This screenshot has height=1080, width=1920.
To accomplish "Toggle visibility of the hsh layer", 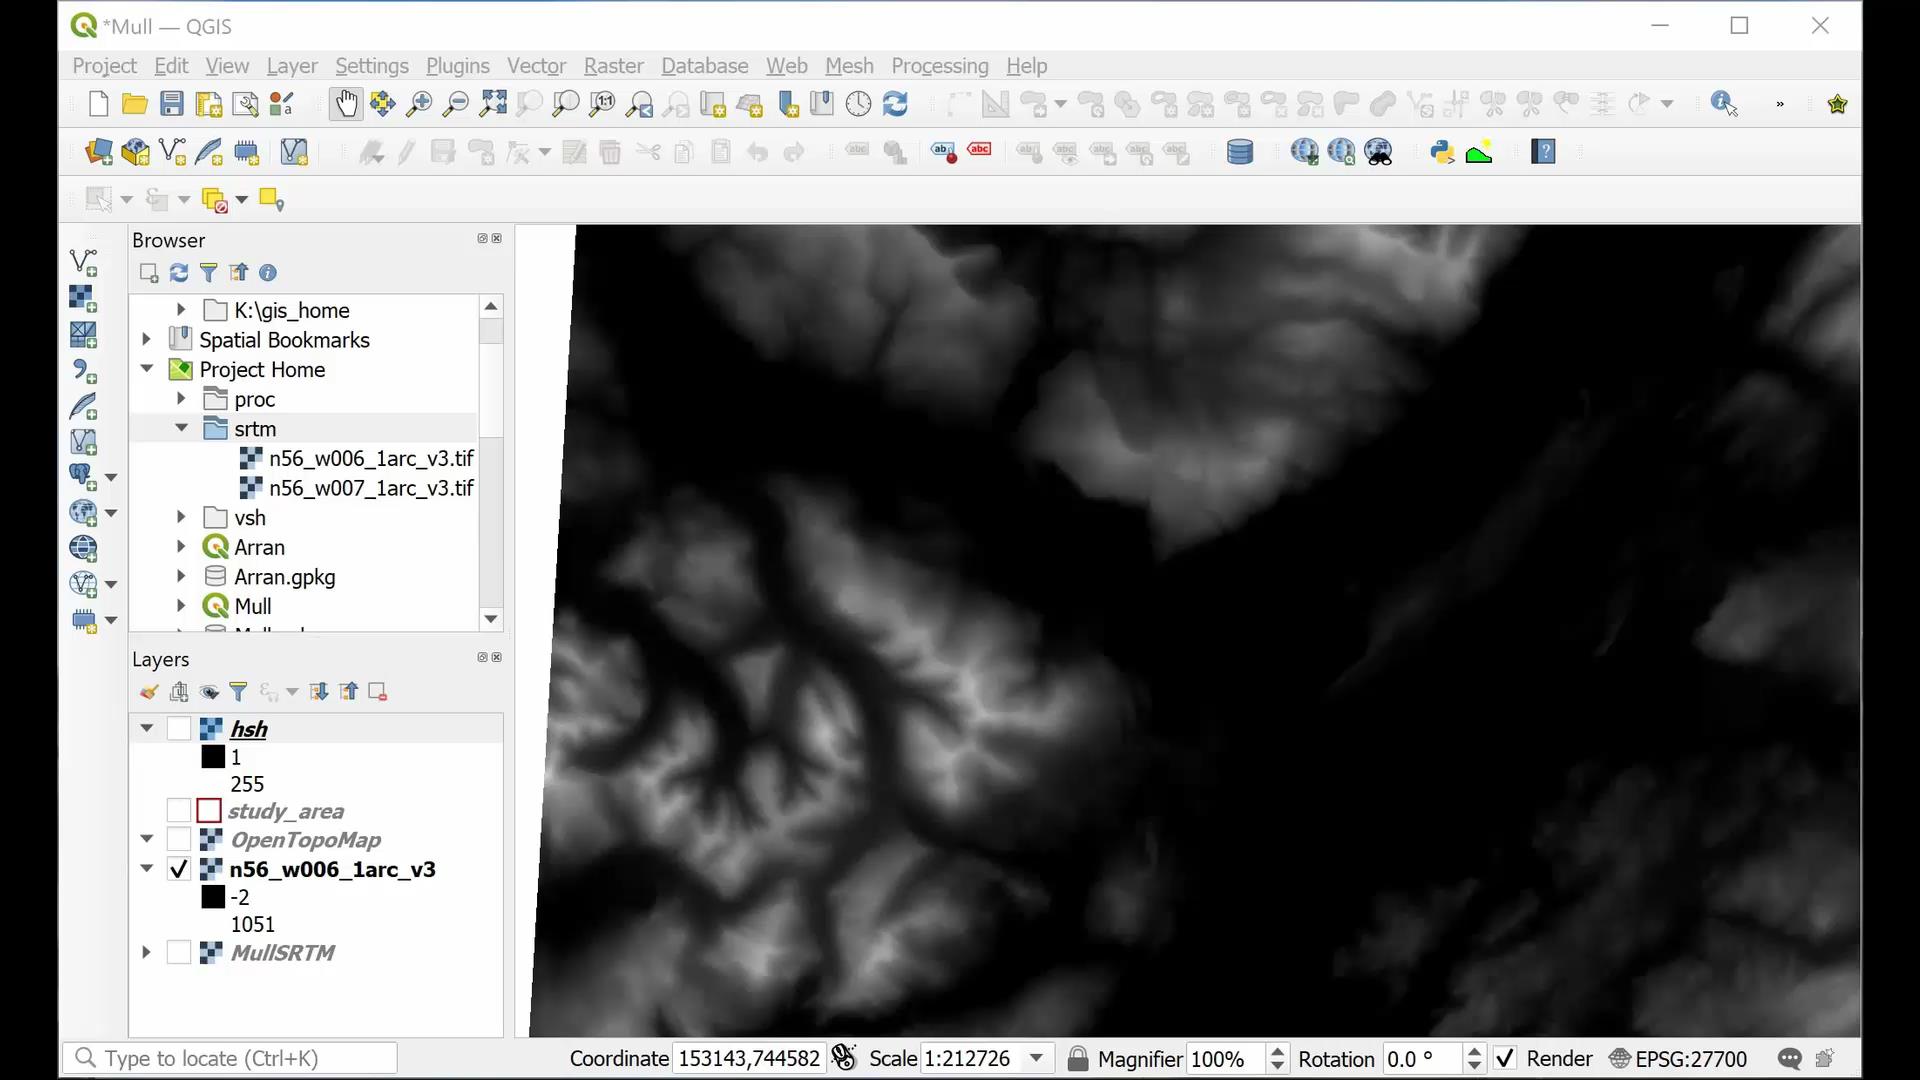I will [x=179, y=729].
